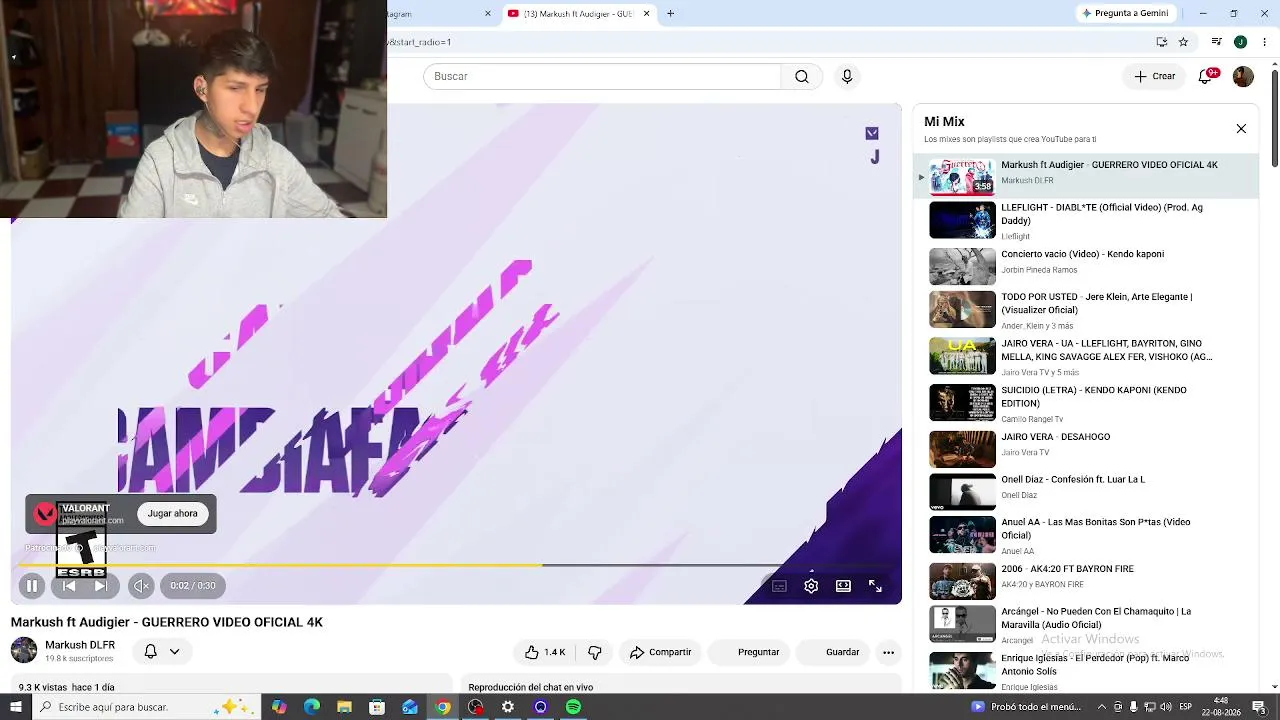Open the Markush DLFR channel name link
Screen dimensions: 1280x720
pos(80,645)
